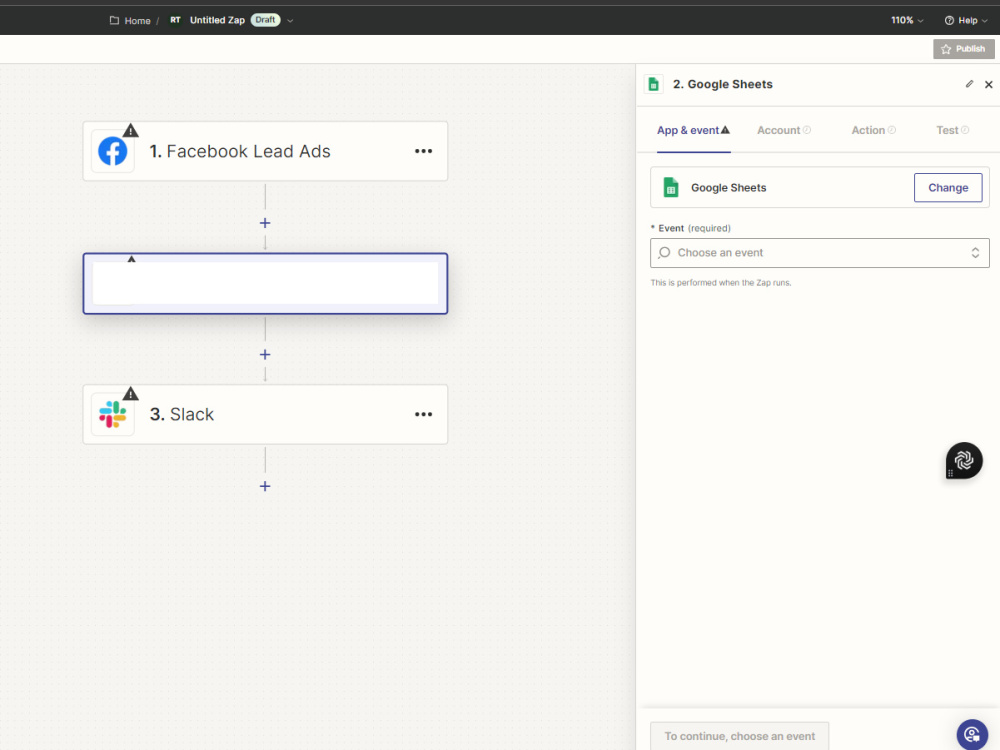1000x750 pixels.
Task: Click the Home folder icon
Action: 114,20
